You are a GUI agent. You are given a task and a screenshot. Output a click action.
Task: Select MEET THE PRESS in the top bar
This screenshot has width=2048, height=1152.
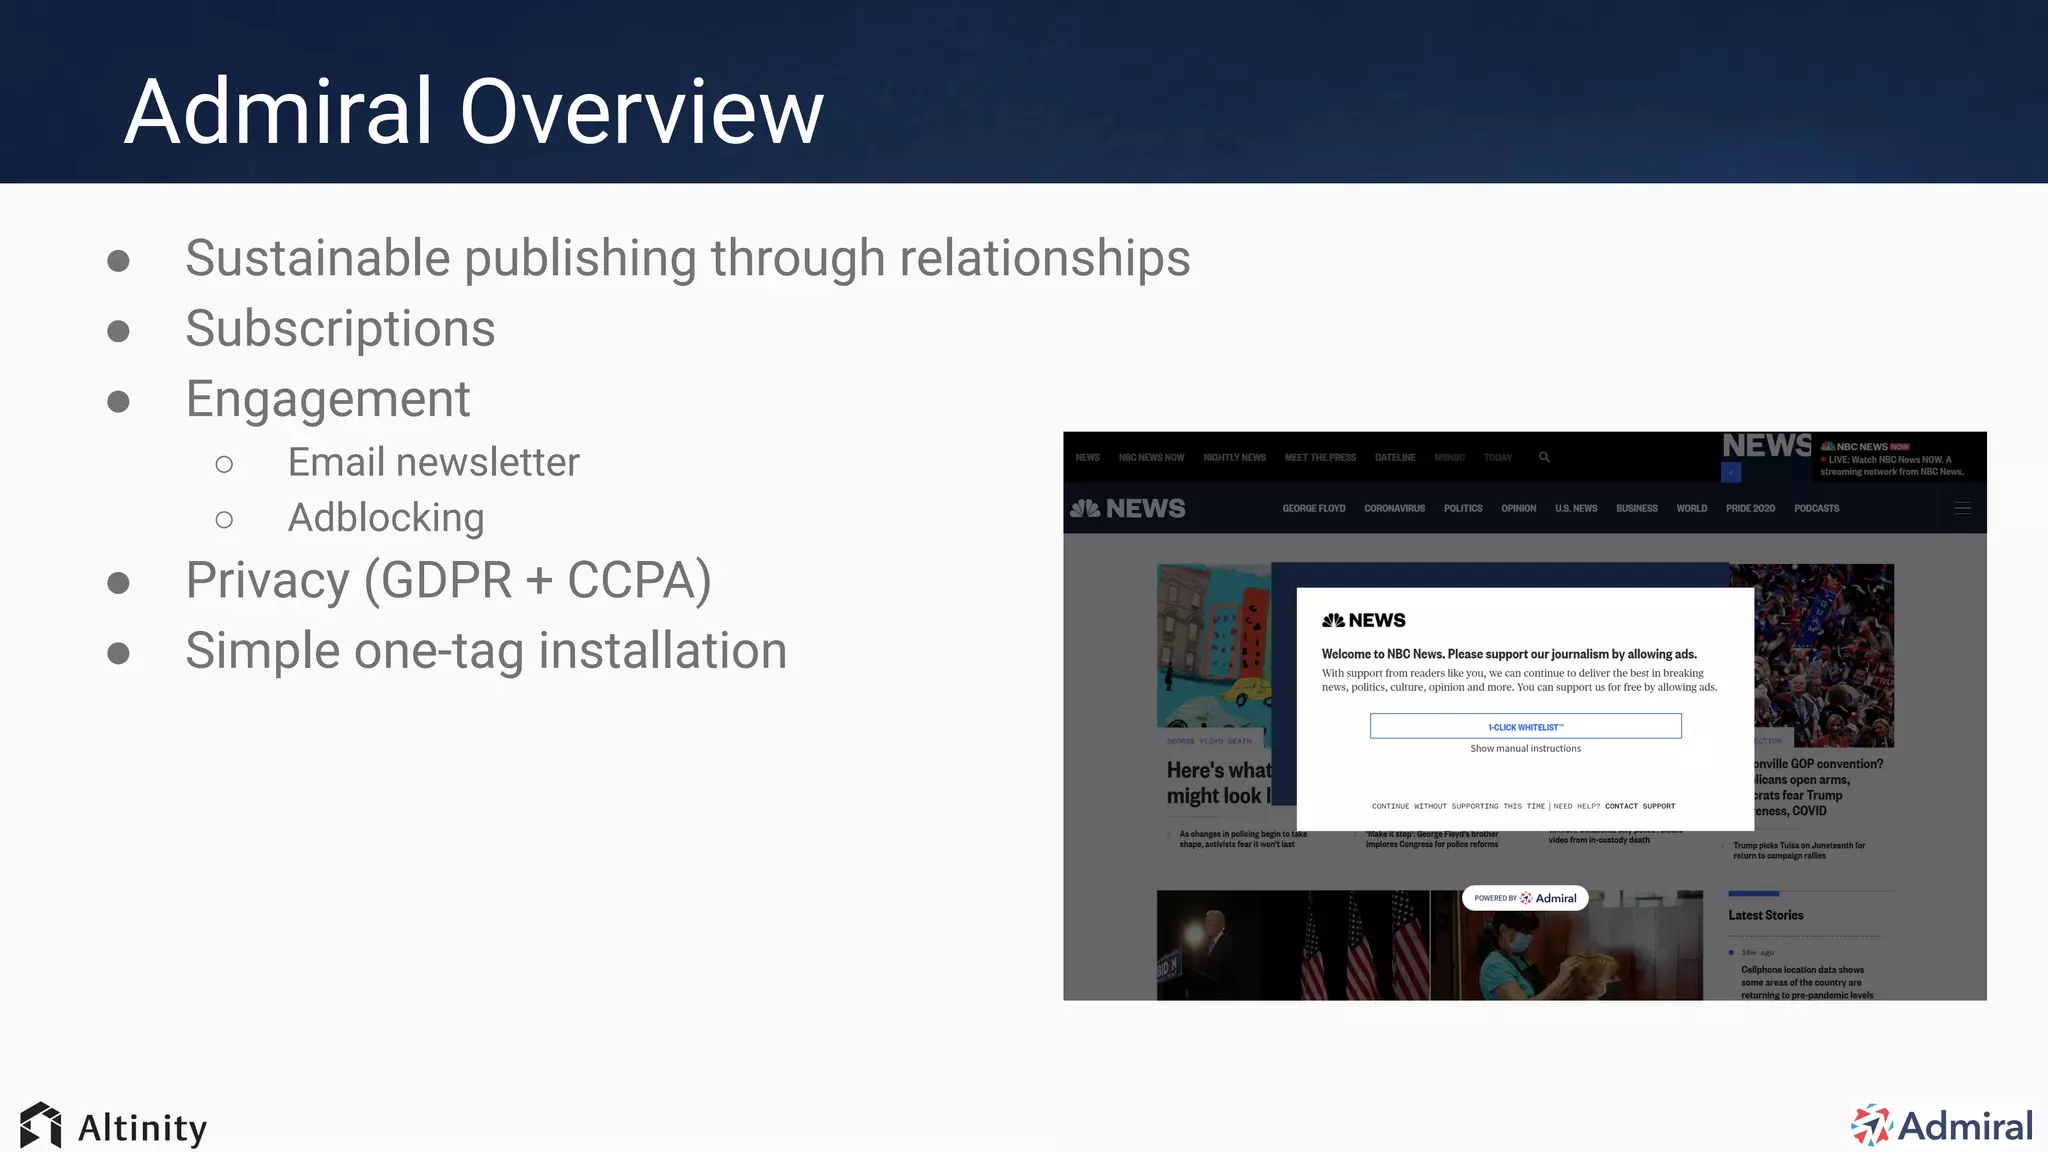click(x=1320, y=457)
